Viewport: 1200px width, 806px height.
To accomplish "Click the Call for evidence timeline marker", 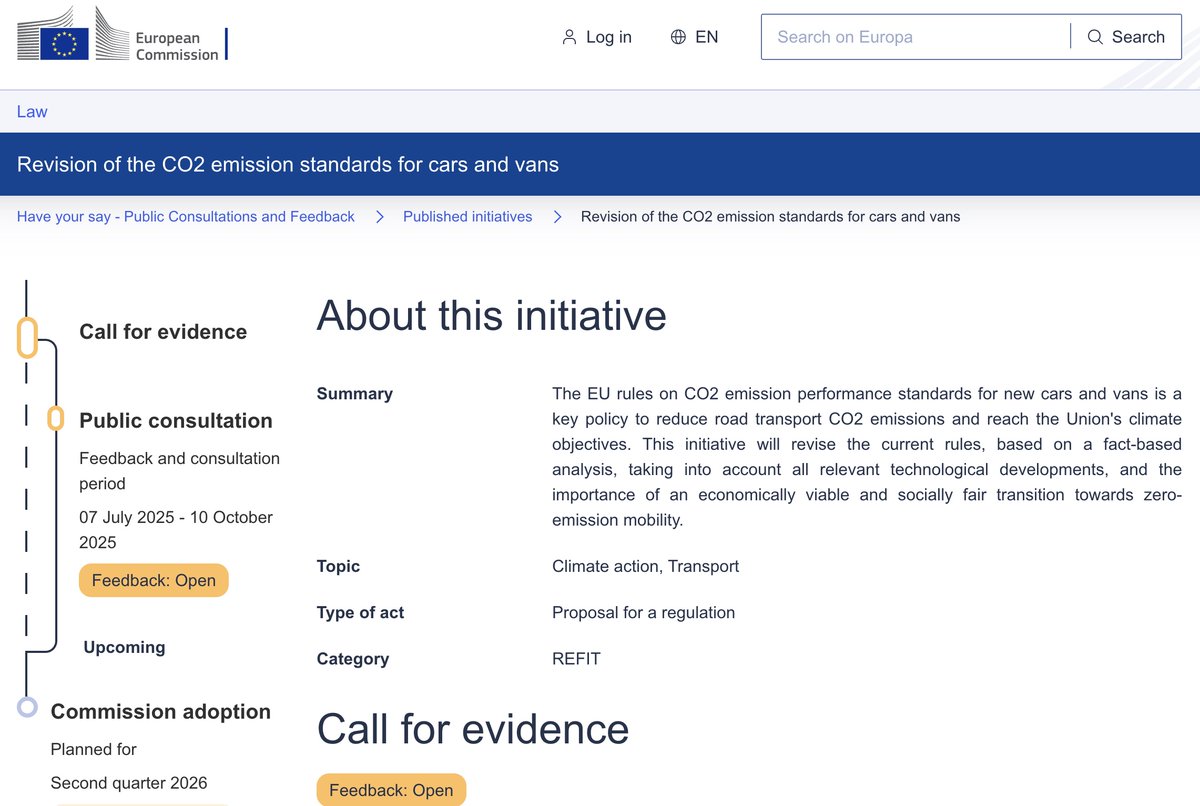I will point(28,337).
